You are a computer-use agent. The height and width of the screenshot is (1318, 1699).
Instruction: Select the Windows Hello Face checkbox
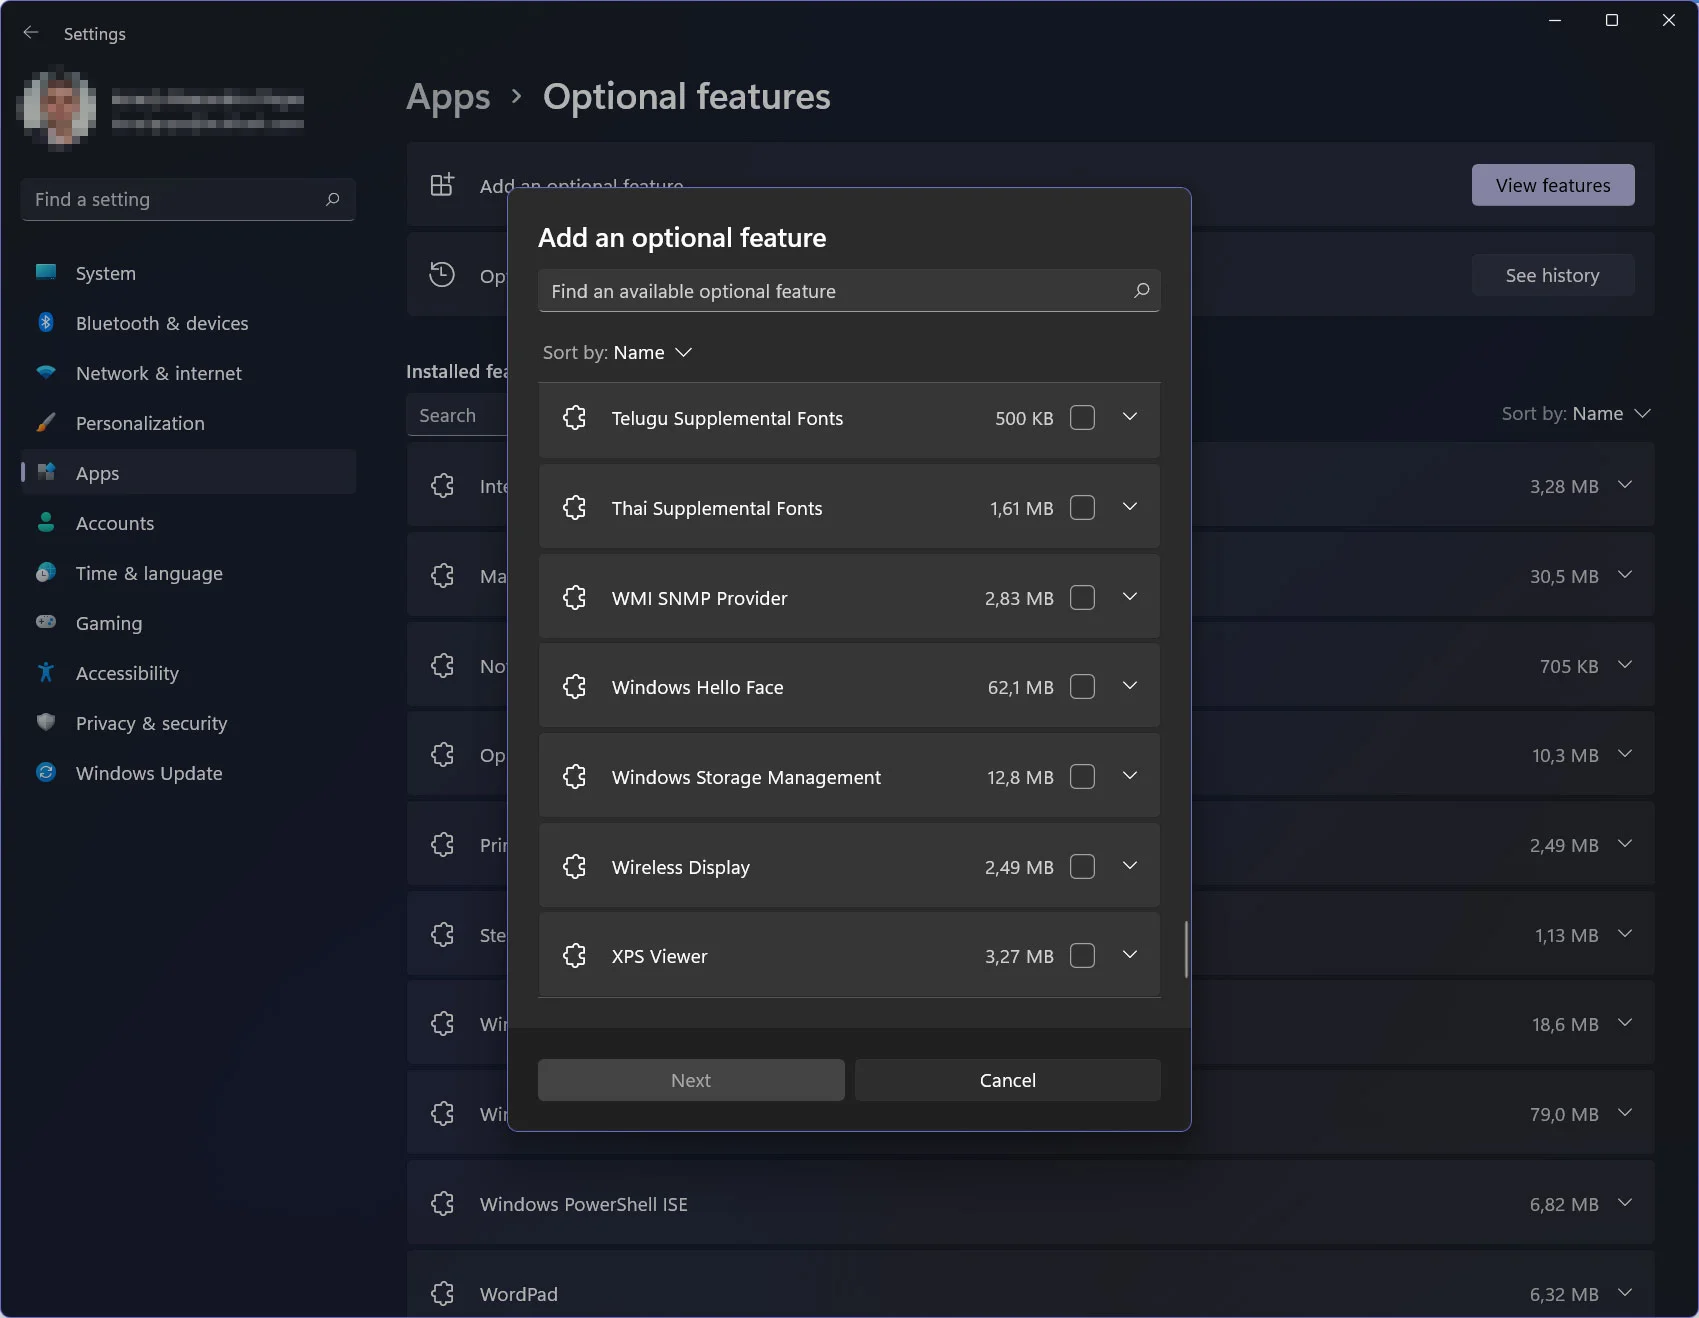[1082, 687]
